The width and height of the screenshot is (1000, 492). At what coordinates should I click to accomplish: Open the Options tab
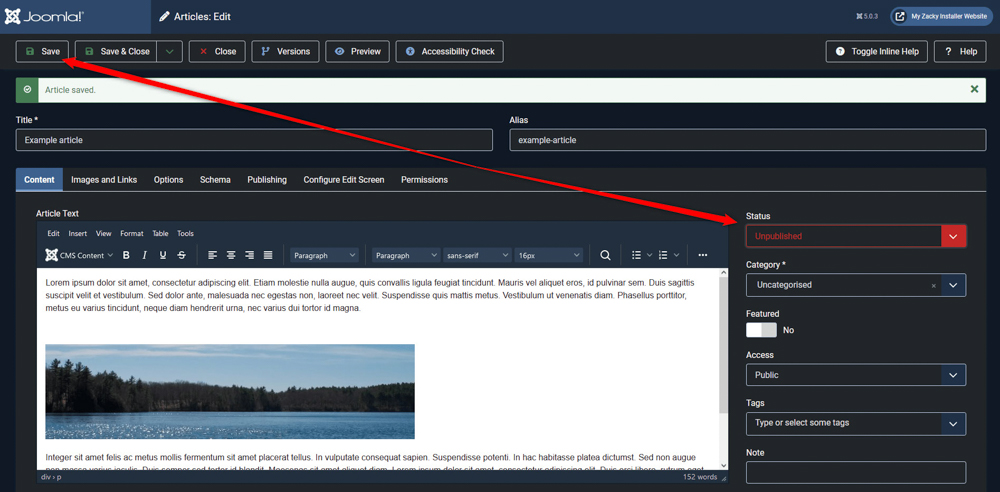tap(168, 180)
